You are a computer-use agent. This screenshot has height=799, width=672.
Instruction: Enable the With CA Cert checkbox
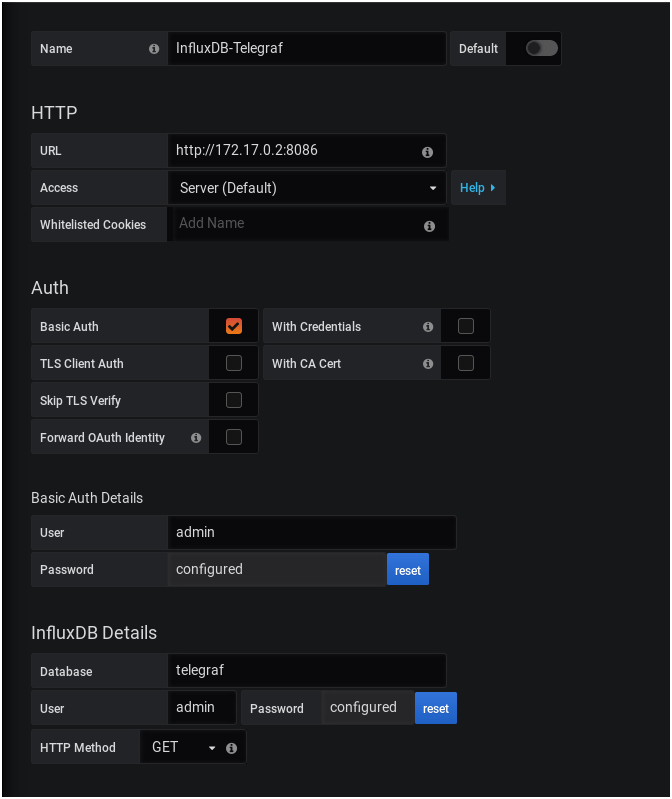466,363
